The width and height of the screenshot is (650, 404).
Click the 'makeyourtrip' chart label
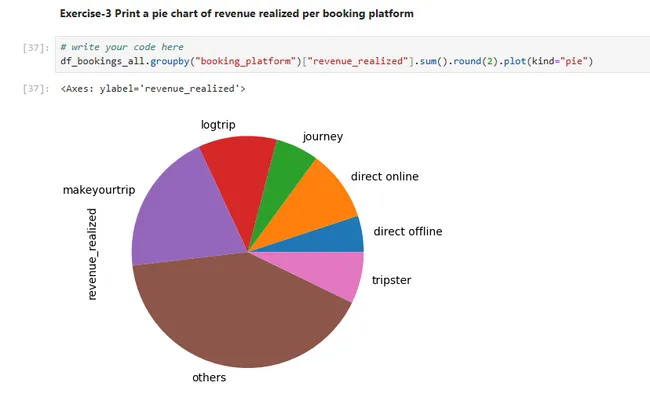(x=96, y=189)
